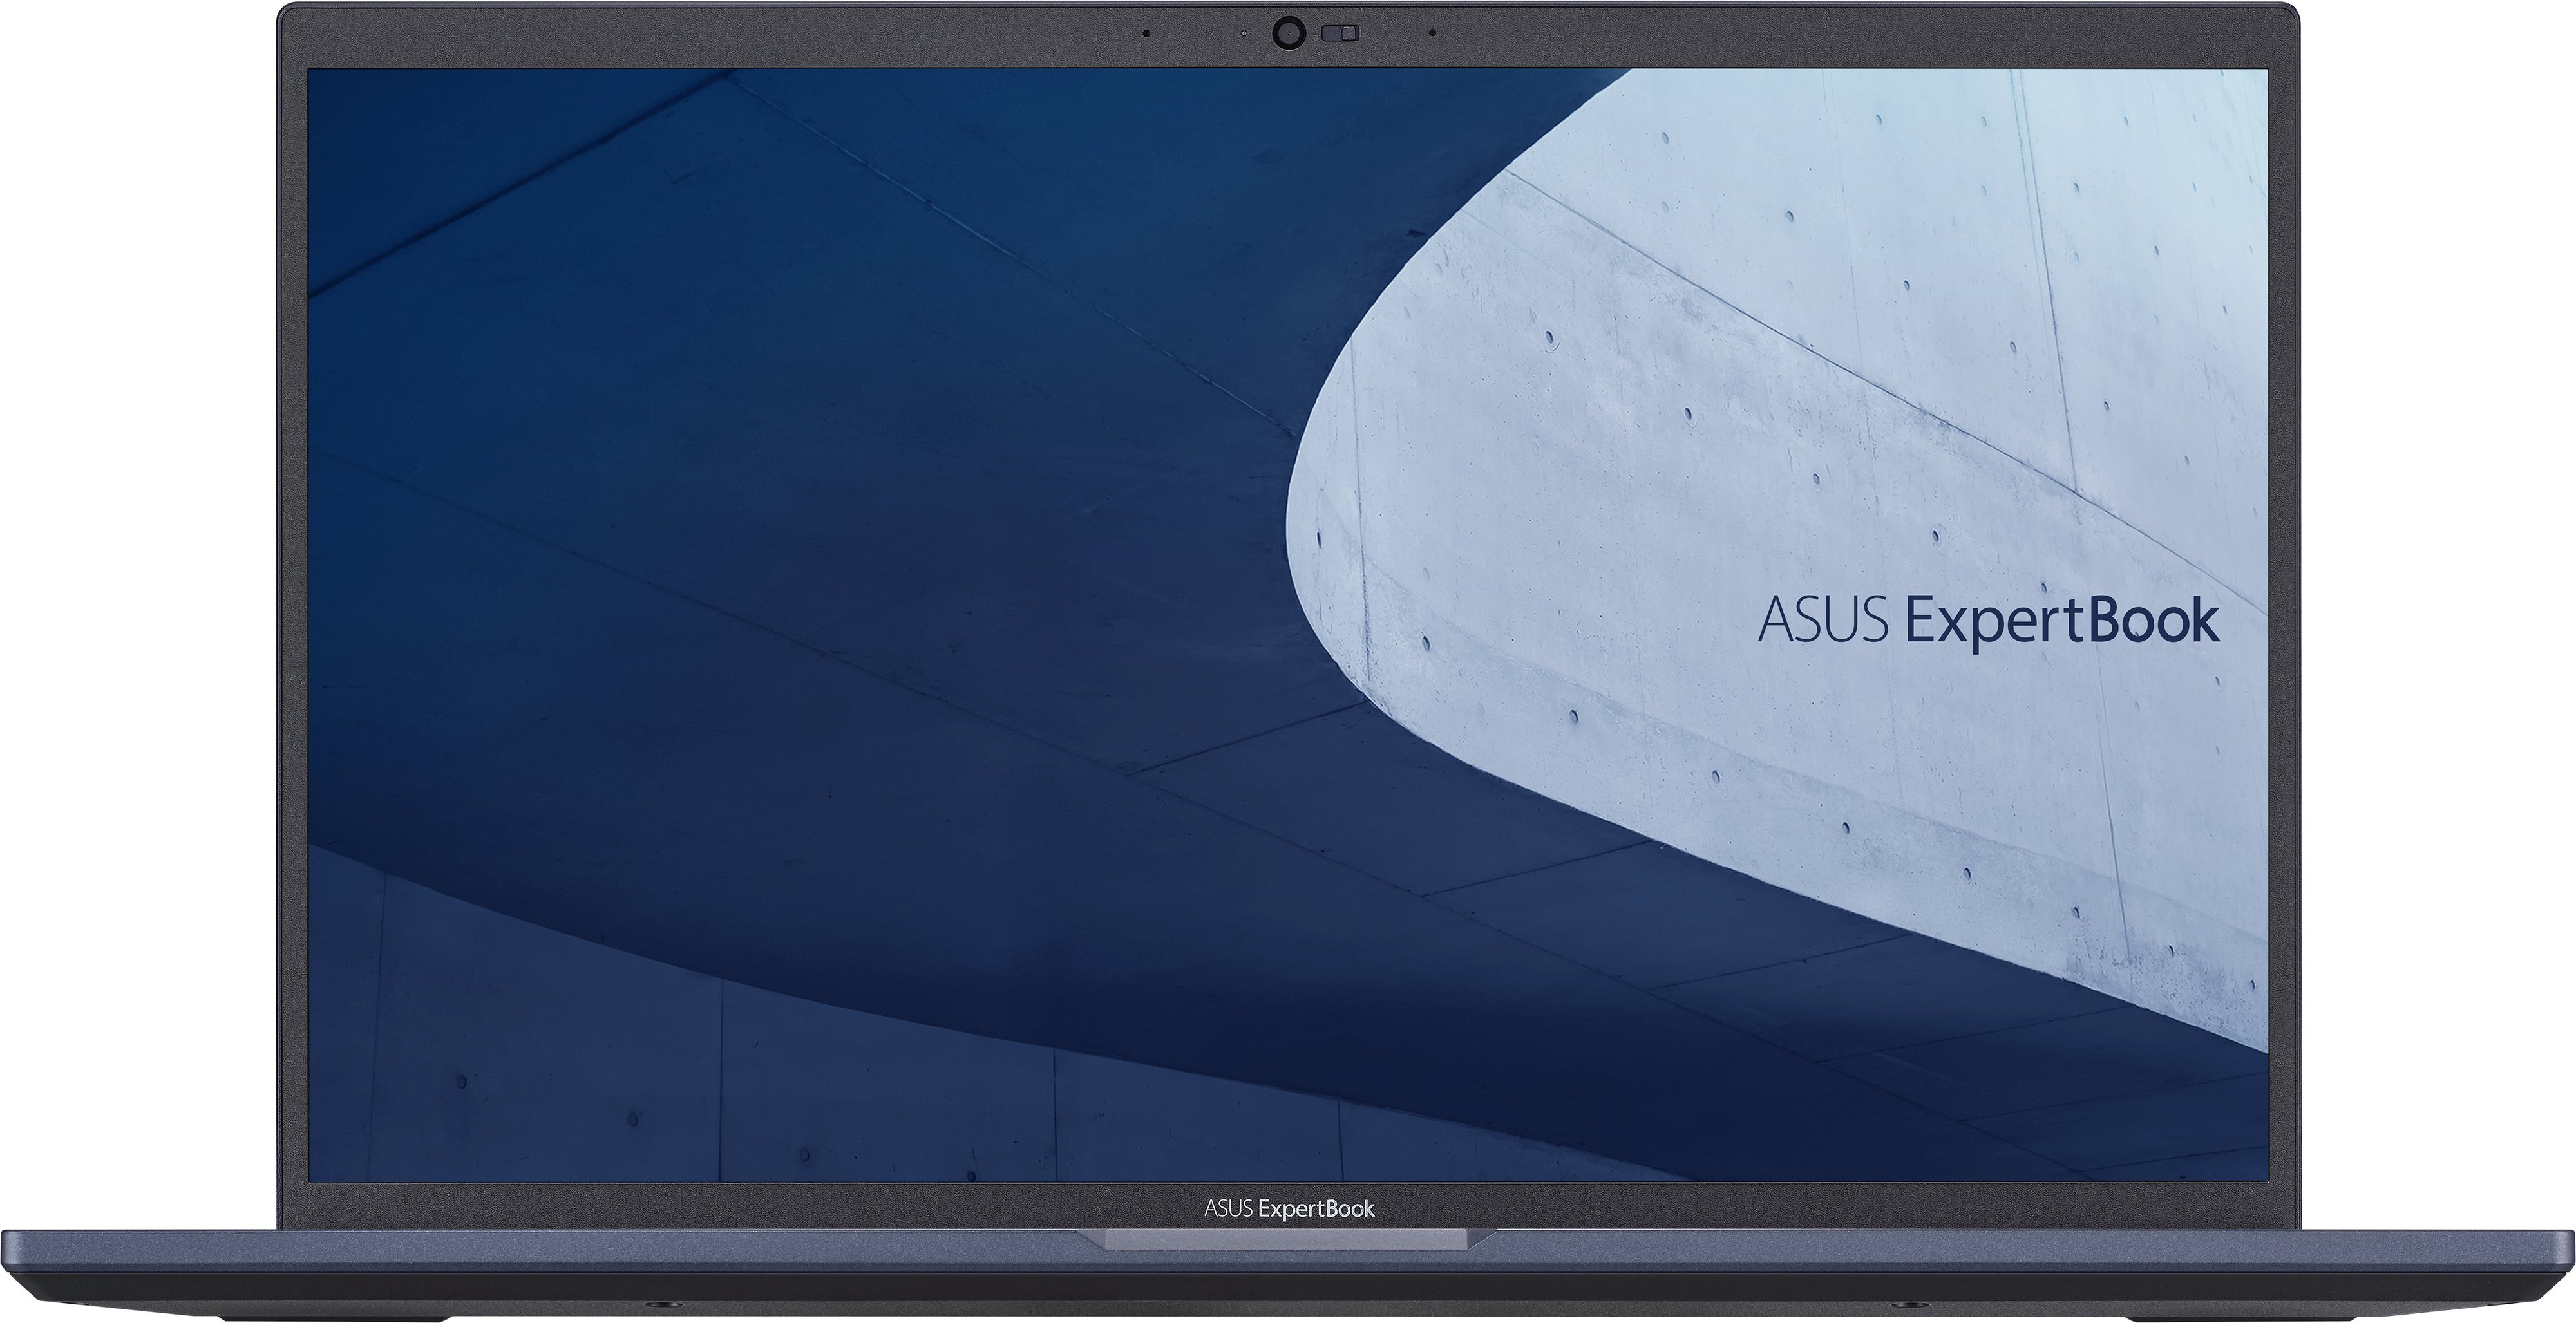
Task: Click the right microphone hole on bezel
Action: click(1432, 33)
